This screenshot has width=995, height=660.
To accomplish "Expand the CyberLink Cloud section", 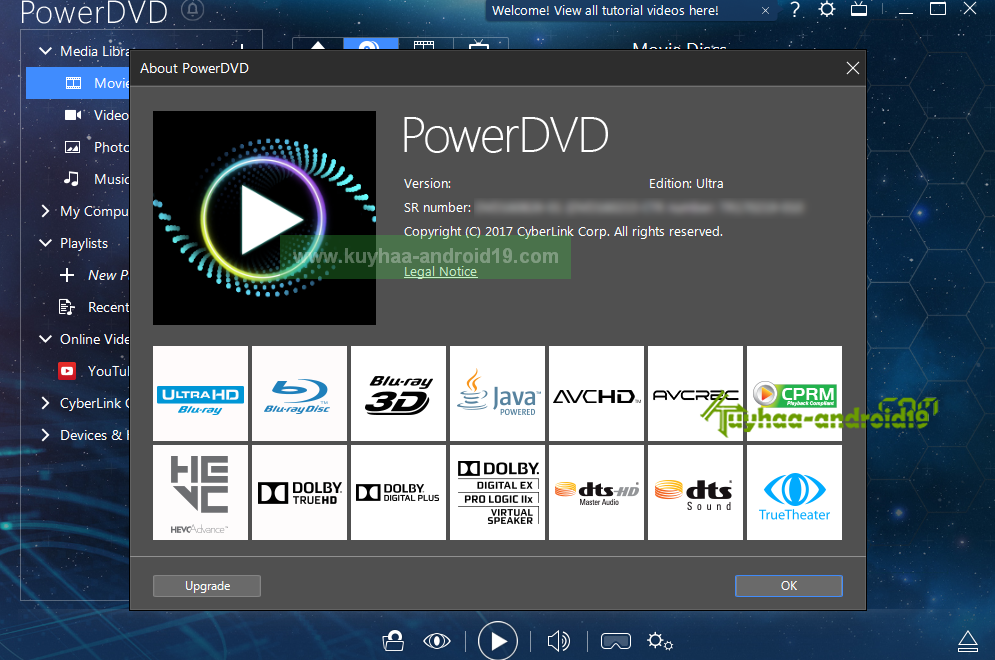I will pos(45,403).
